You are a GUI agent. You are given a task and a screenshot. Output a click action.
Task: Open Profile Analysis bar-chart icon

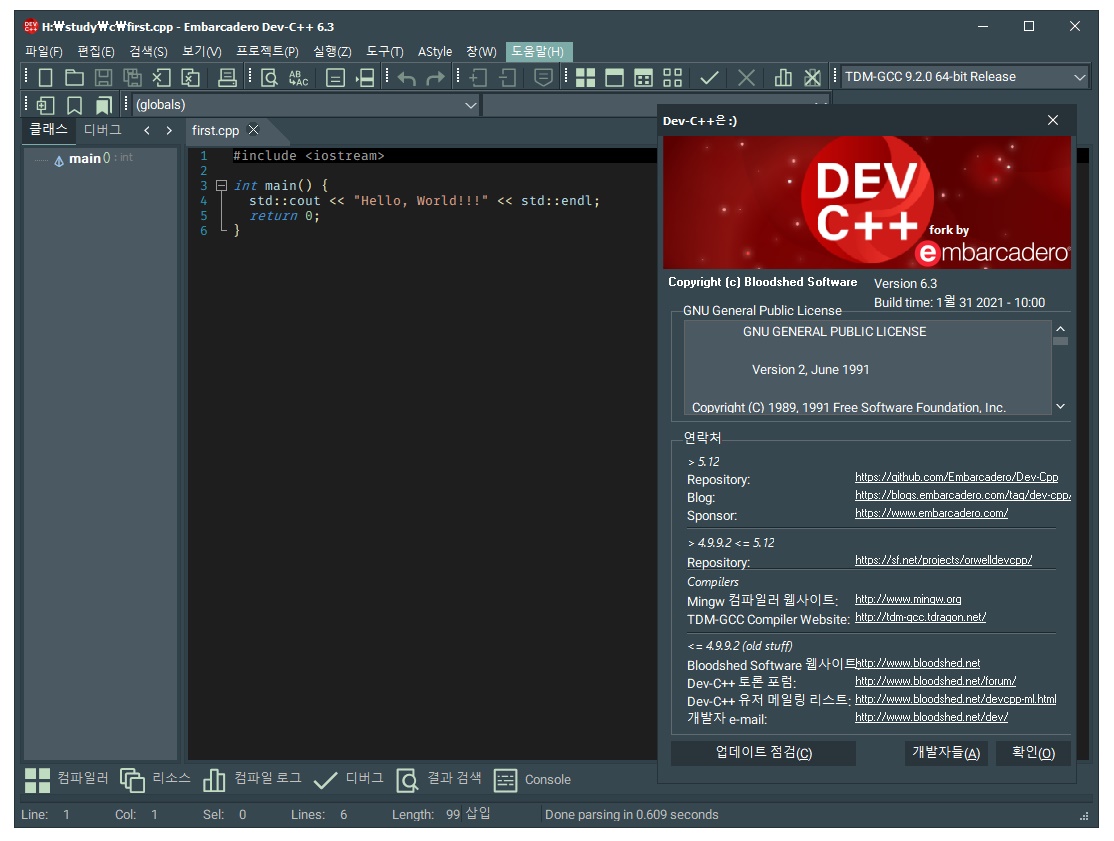[x=783, y=77]
